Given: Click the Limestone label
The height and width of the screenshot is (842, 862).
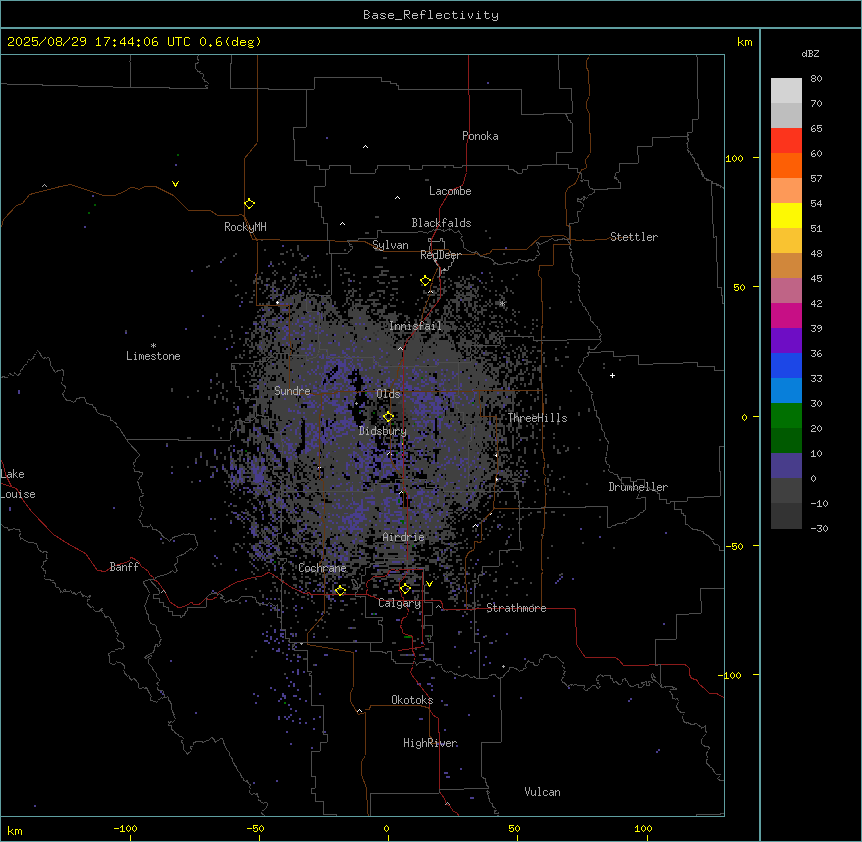Looking at the screenshot, I should click(x=153, y=356).
